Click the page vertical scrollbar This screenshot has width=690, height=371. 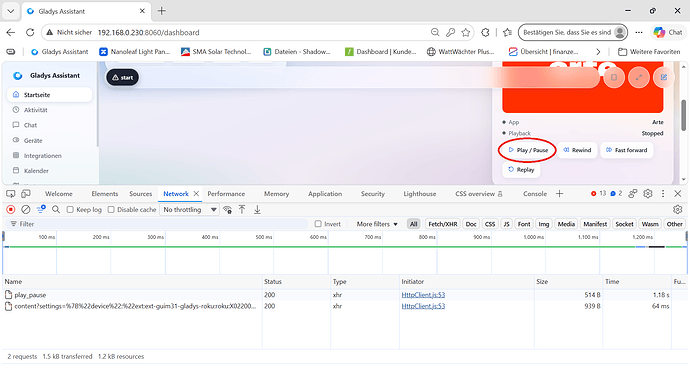point(683,114)
